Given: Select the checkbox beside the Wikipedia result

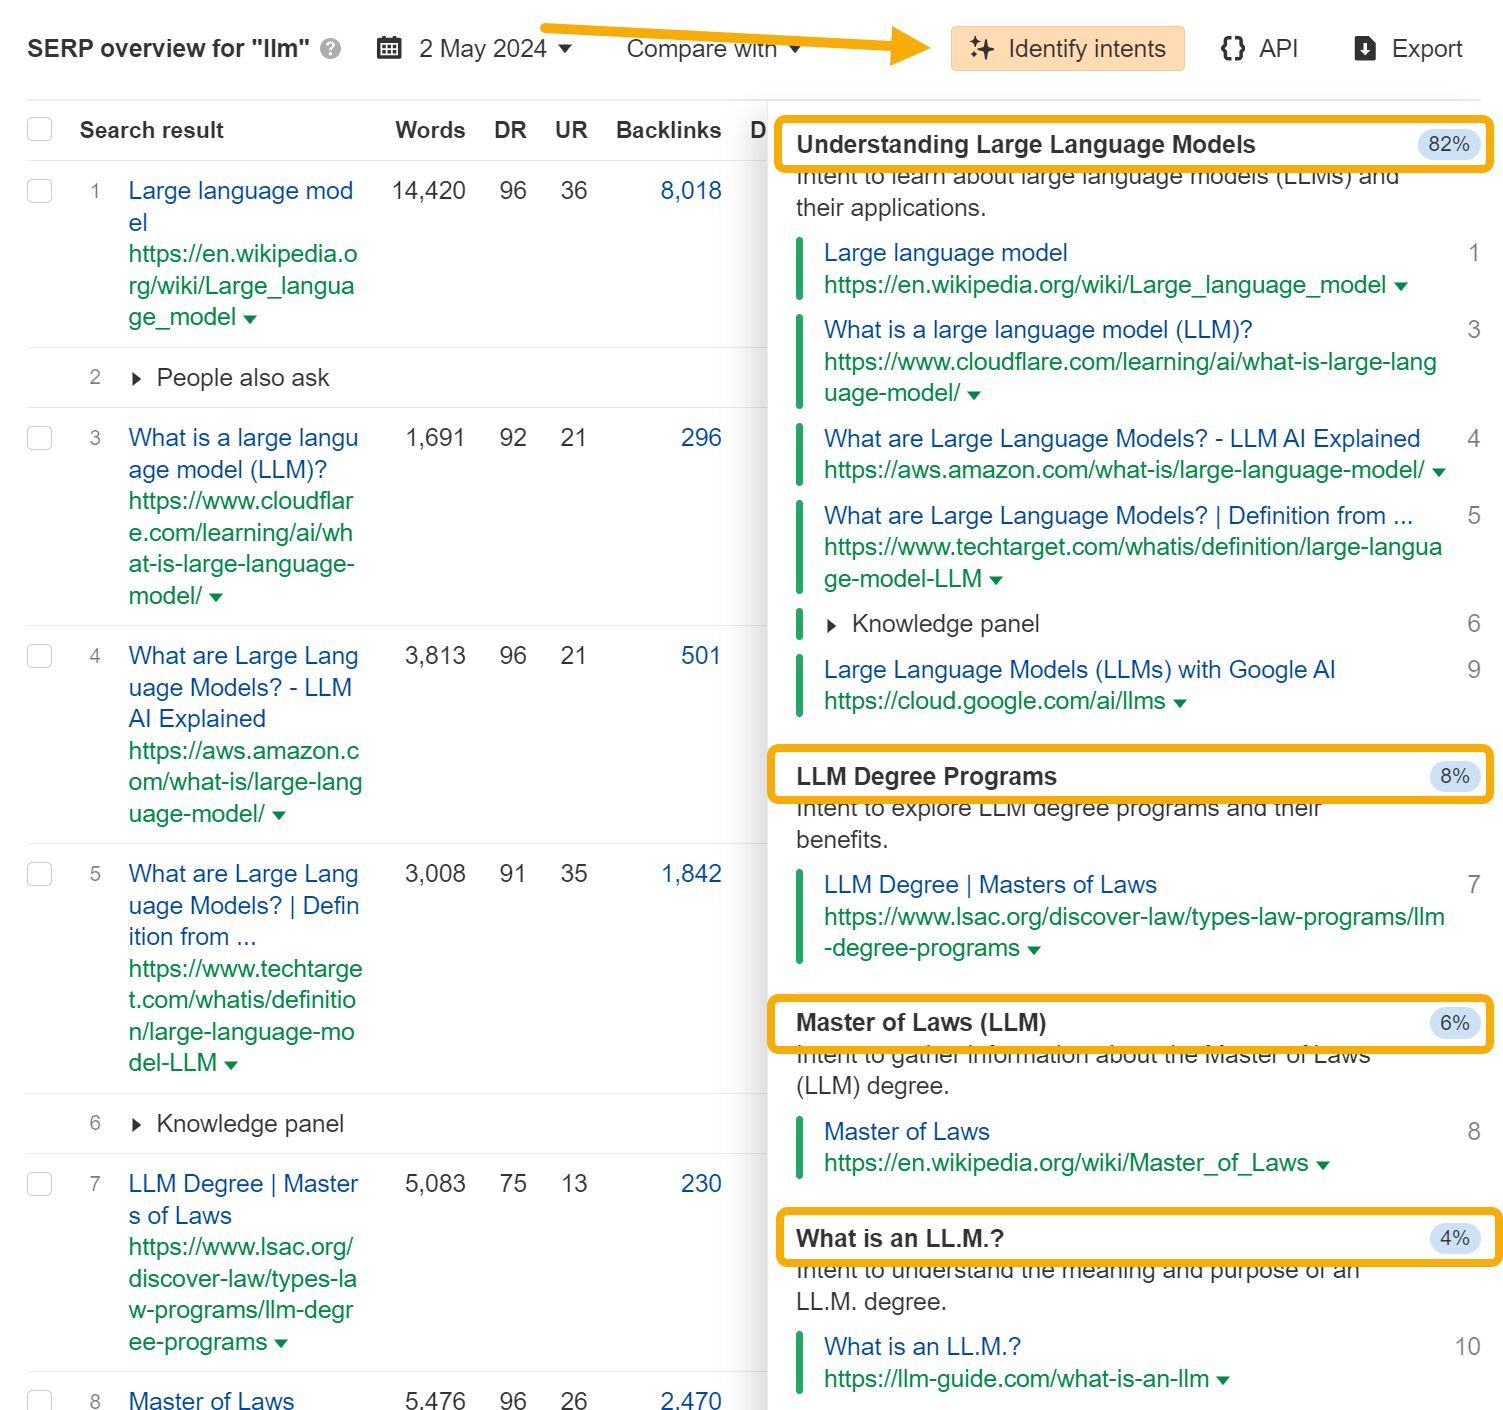Looking at the screenshot, I should [39, 190].
